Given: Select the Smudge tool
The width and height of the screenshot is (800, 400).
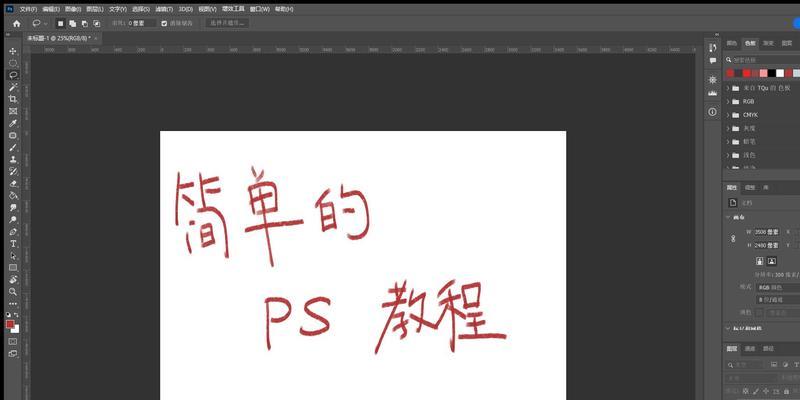Looking at the screenshot, I should 13,208.
